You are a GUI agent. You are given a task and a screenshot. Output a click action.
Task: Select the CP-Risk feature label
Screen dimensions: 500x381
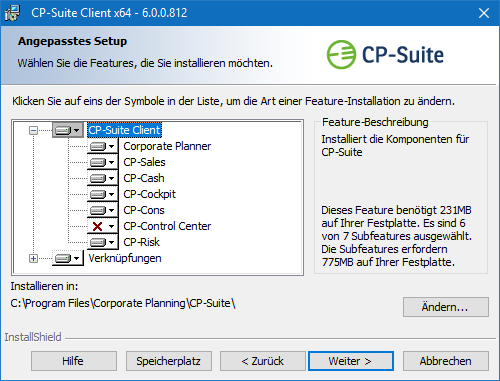(141, 242)
